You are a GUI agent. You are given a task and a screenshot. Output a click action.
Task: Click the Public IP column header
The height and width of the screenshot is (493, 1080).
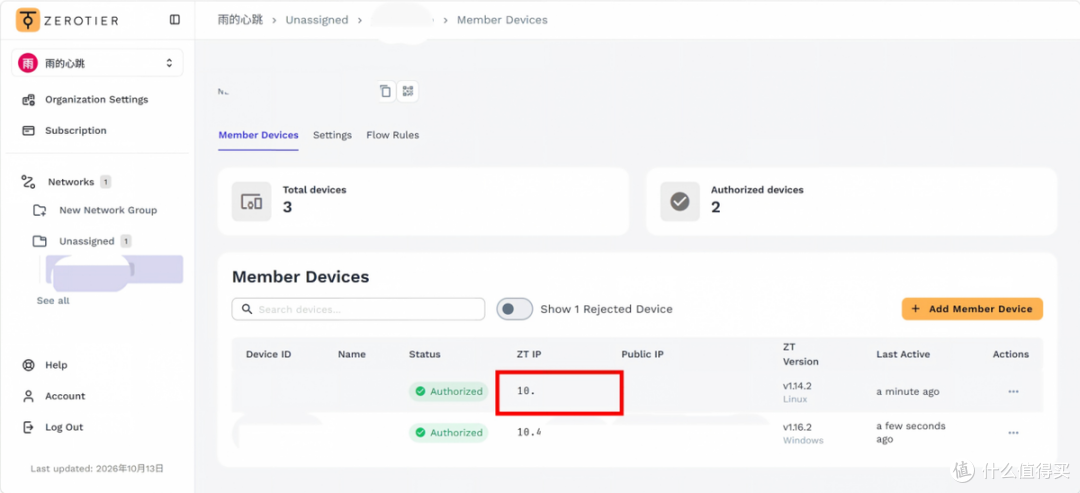[x=643, y=354]
